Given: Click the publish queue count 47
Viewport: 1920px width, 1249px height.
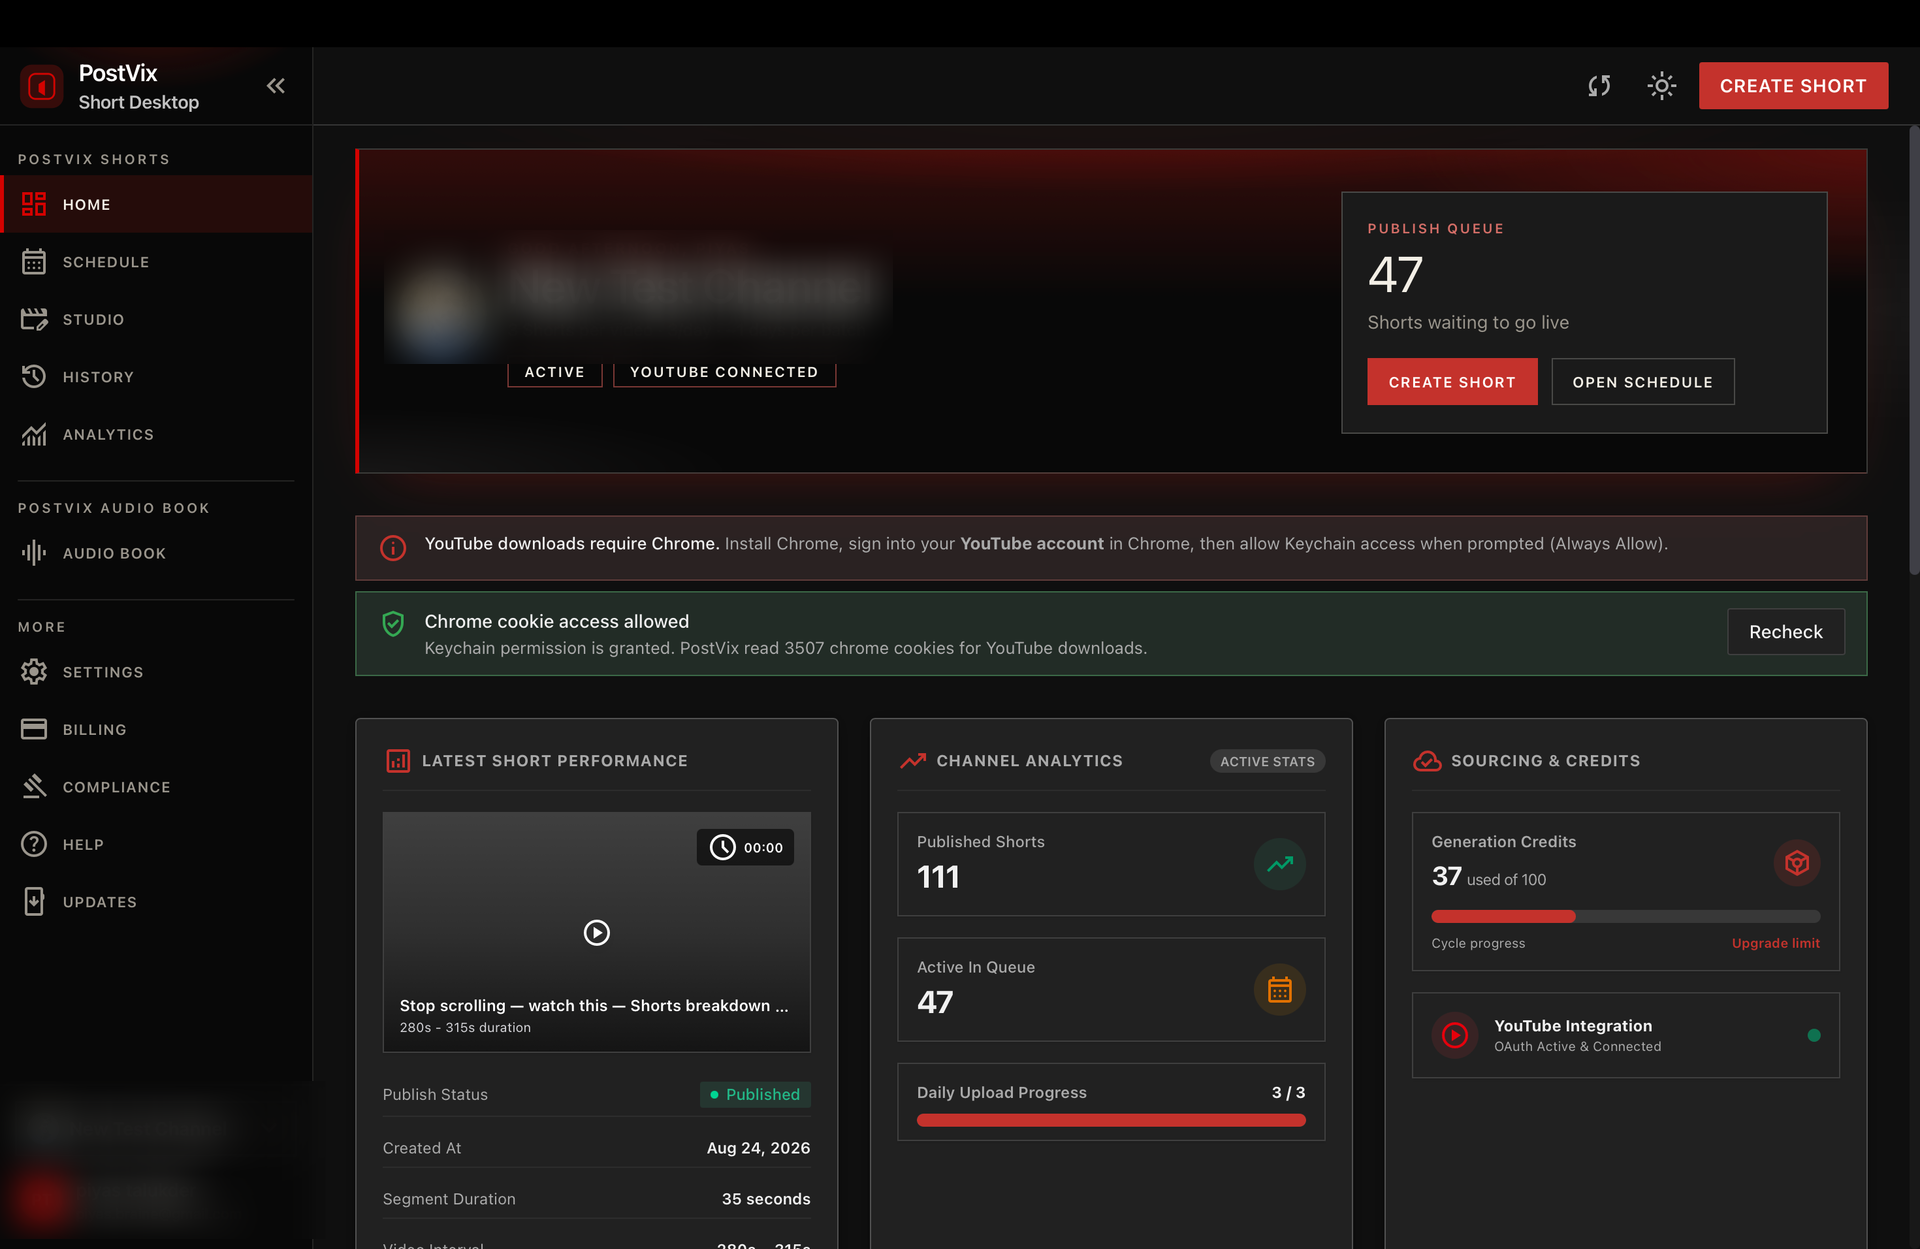Looking at the screenshot, I should 1395,274.
